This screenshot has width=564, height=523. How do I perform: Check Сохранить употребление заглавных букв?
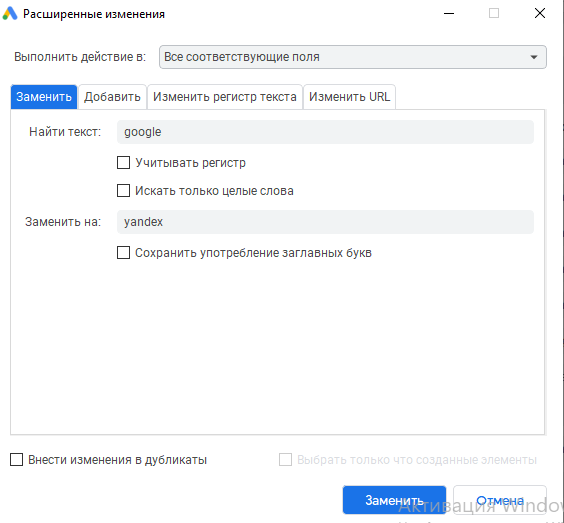coord(123,253)
